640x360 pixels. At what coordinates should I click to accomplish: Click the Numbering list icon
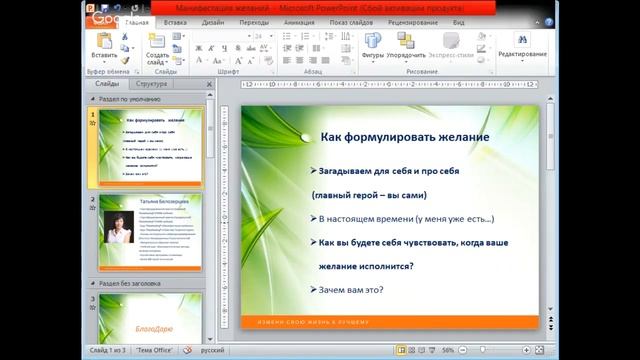[305, 36]
